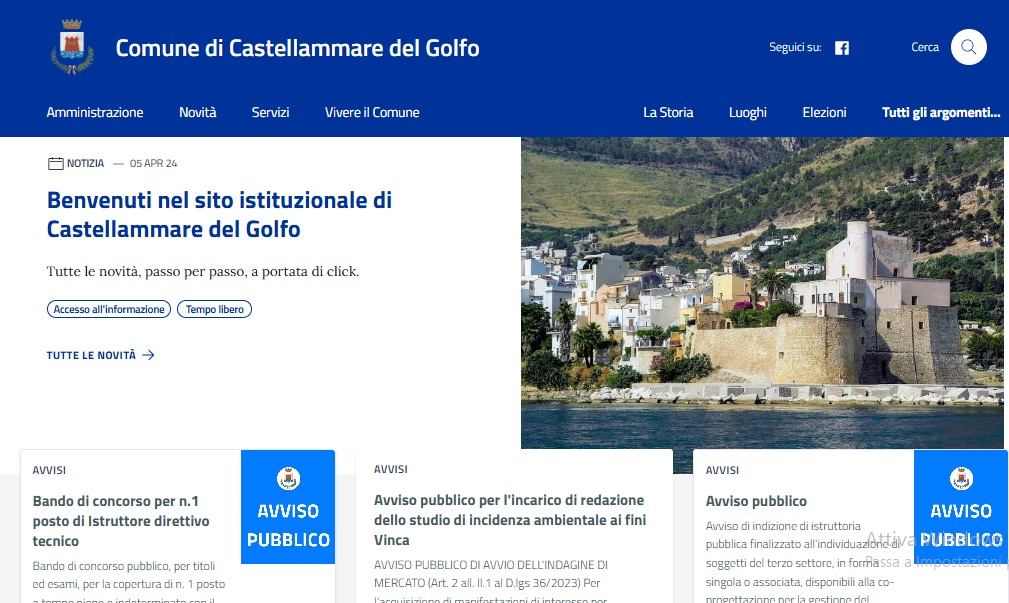Select Elezioni in the navigation bar
Image resolution: width=1009 pixels, height=603 pixels.
pos(824,112)
